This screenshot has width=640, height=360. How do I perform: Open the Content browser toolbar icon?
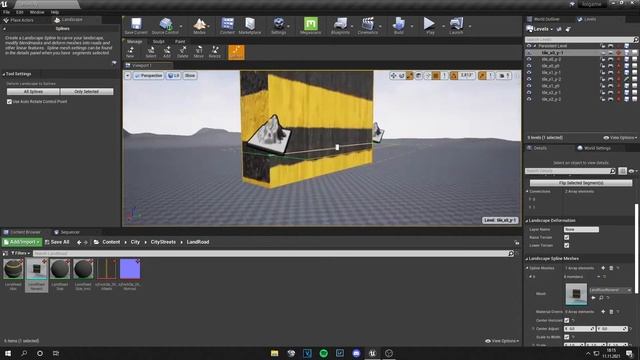(x=227, y=26)
